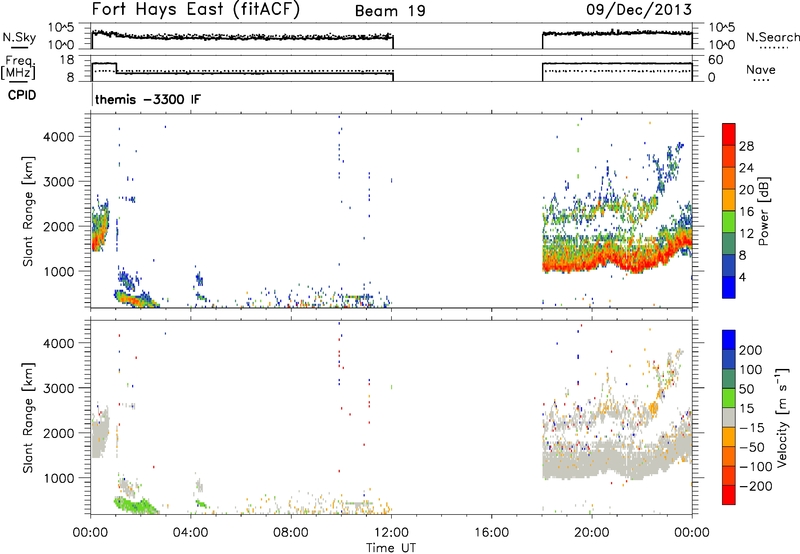Click the blue top of the velocity colorbar
800x554 pixels.
click(x=729, y=340)
